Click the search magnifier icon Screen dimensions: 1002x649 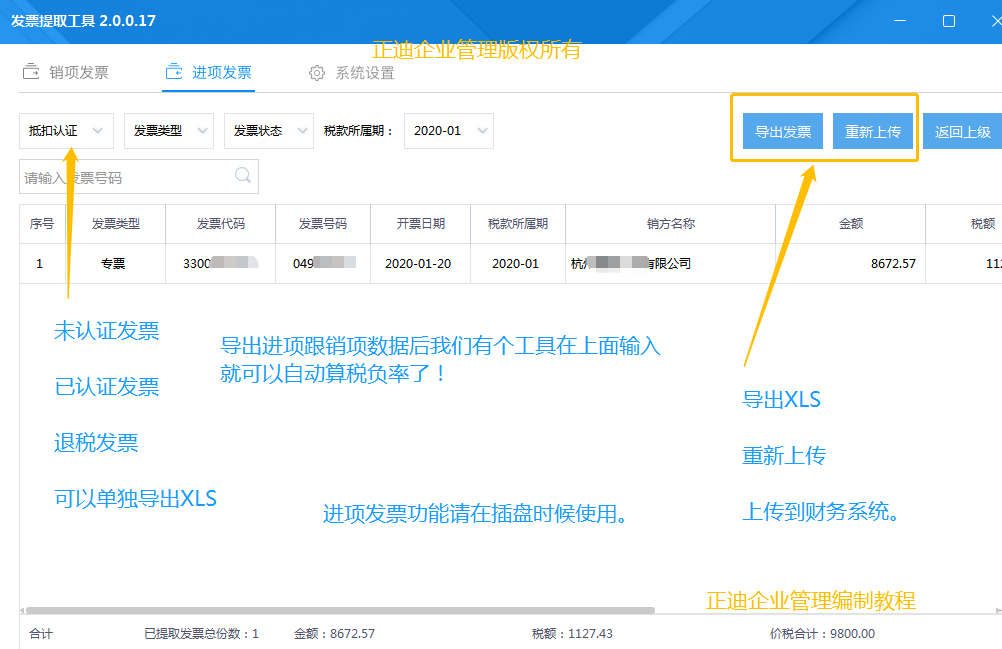pyautogui.click(x=243, y=176)
